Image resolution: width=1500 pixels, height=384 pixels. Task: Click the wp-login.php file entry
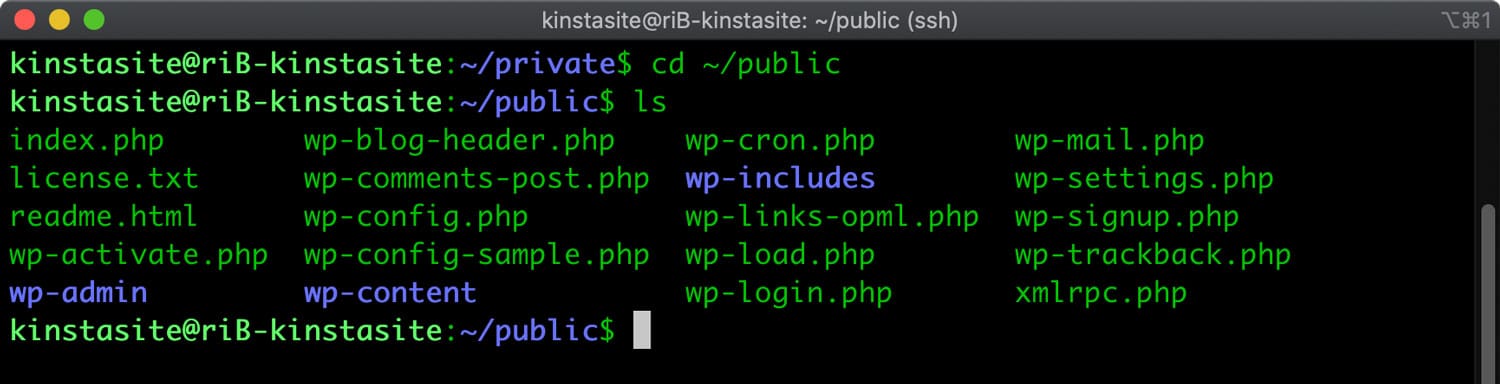tap(788, 294)
